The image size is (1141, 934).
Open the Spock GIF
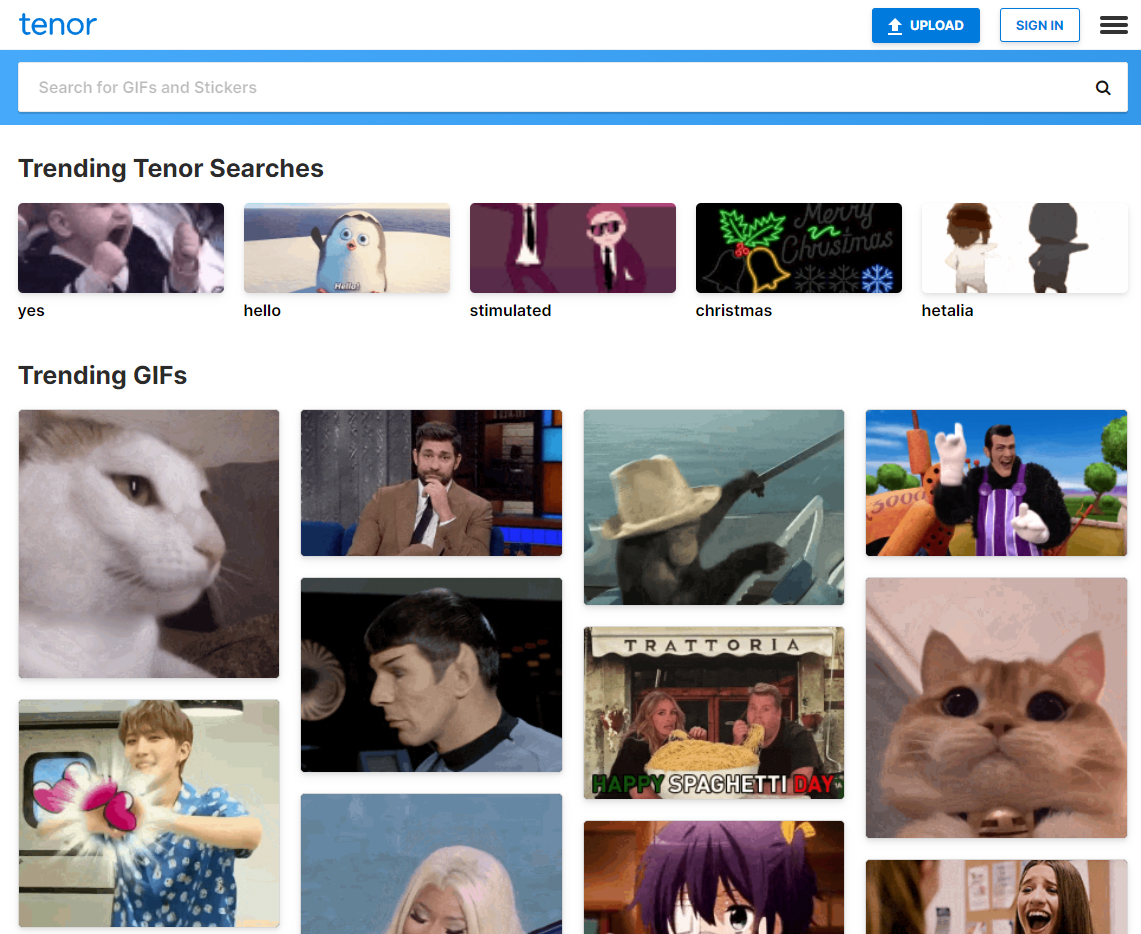(x=432, y=675)
